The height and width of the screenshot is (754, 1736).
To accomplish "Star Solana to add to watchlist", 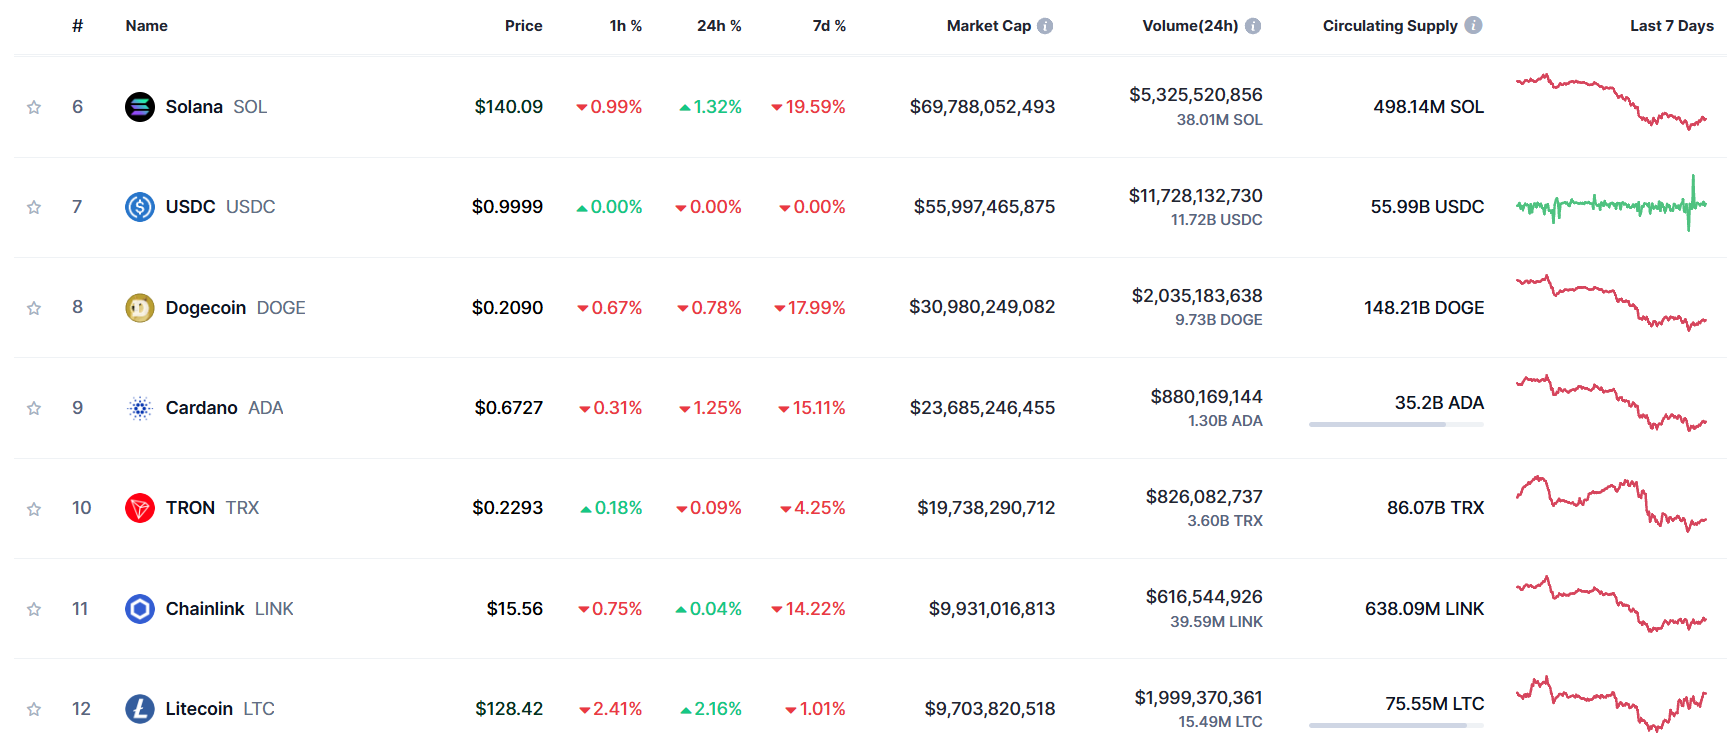I will point(34,107).
